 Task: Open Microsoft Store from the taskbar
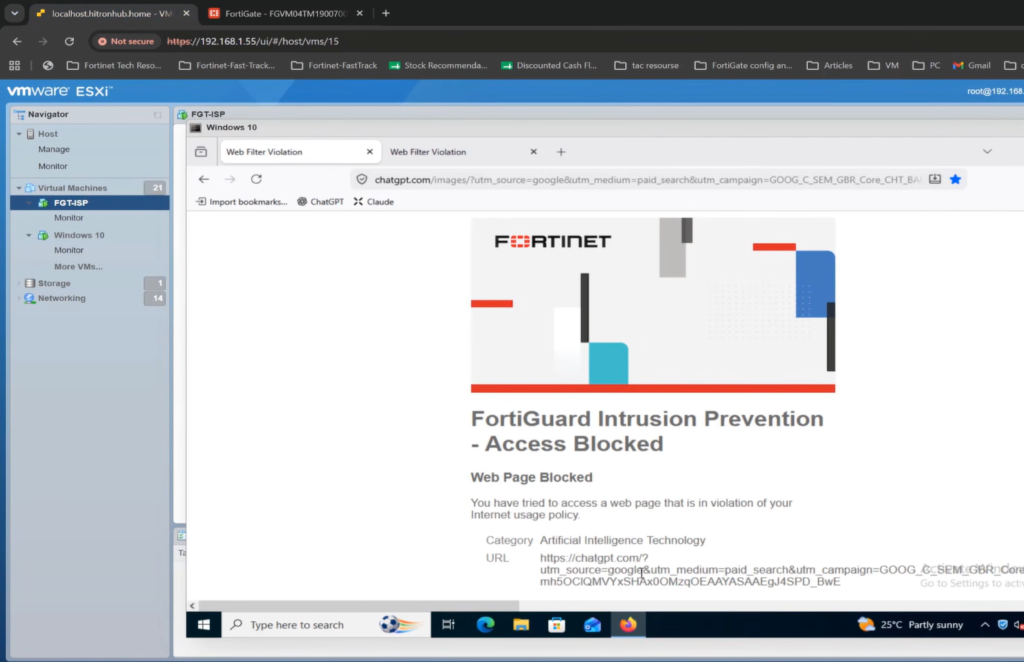(x=556, y=625)
